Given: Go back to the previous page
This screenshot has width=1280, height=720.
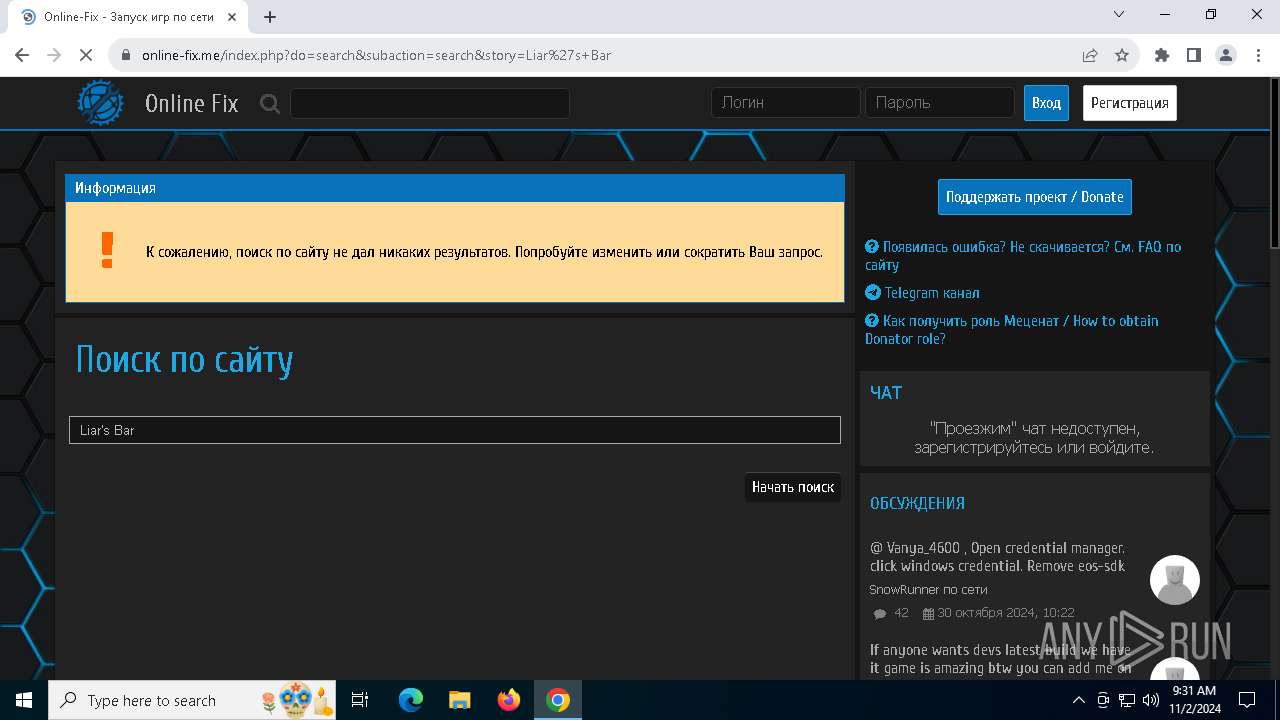Looking at the screenshot, I should 22,55.
